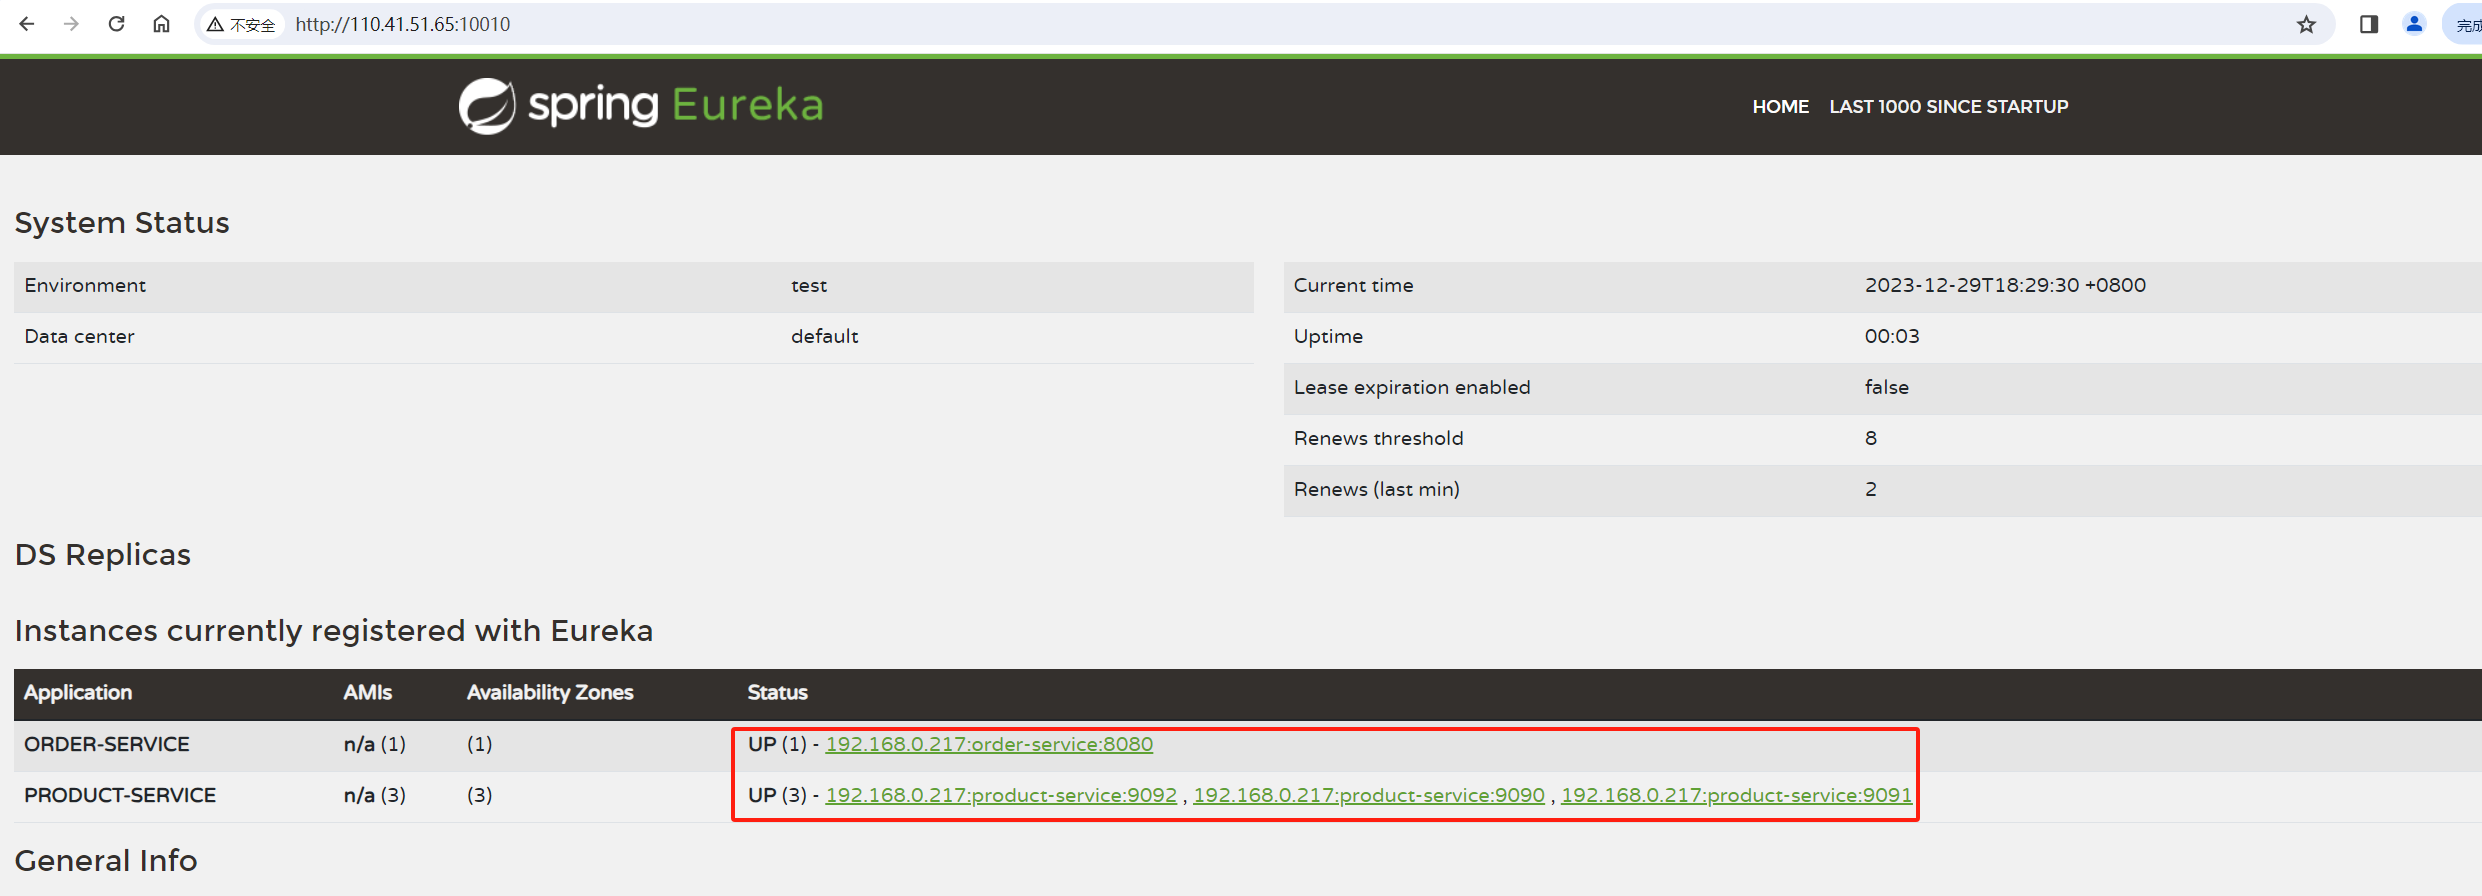The image size is (2482, 896).
Task: Click the Spring Eureka logo
Action: coord(641,105)
